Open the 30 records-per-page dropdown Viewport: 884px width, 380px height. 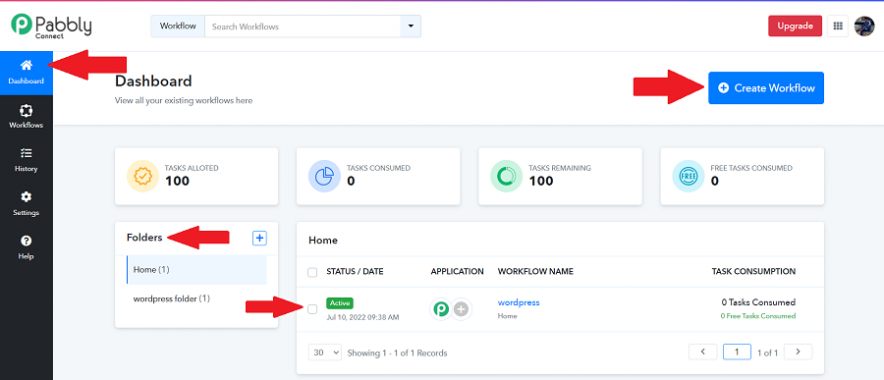(x=325, y=352)
